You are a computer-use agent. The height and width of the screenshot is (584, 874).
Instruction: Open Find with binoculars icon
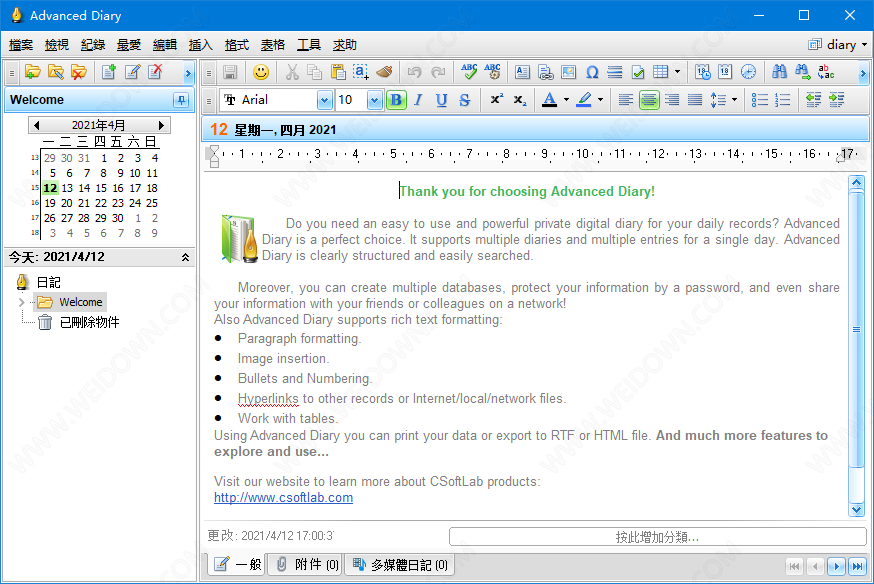(x=779, y=72)
